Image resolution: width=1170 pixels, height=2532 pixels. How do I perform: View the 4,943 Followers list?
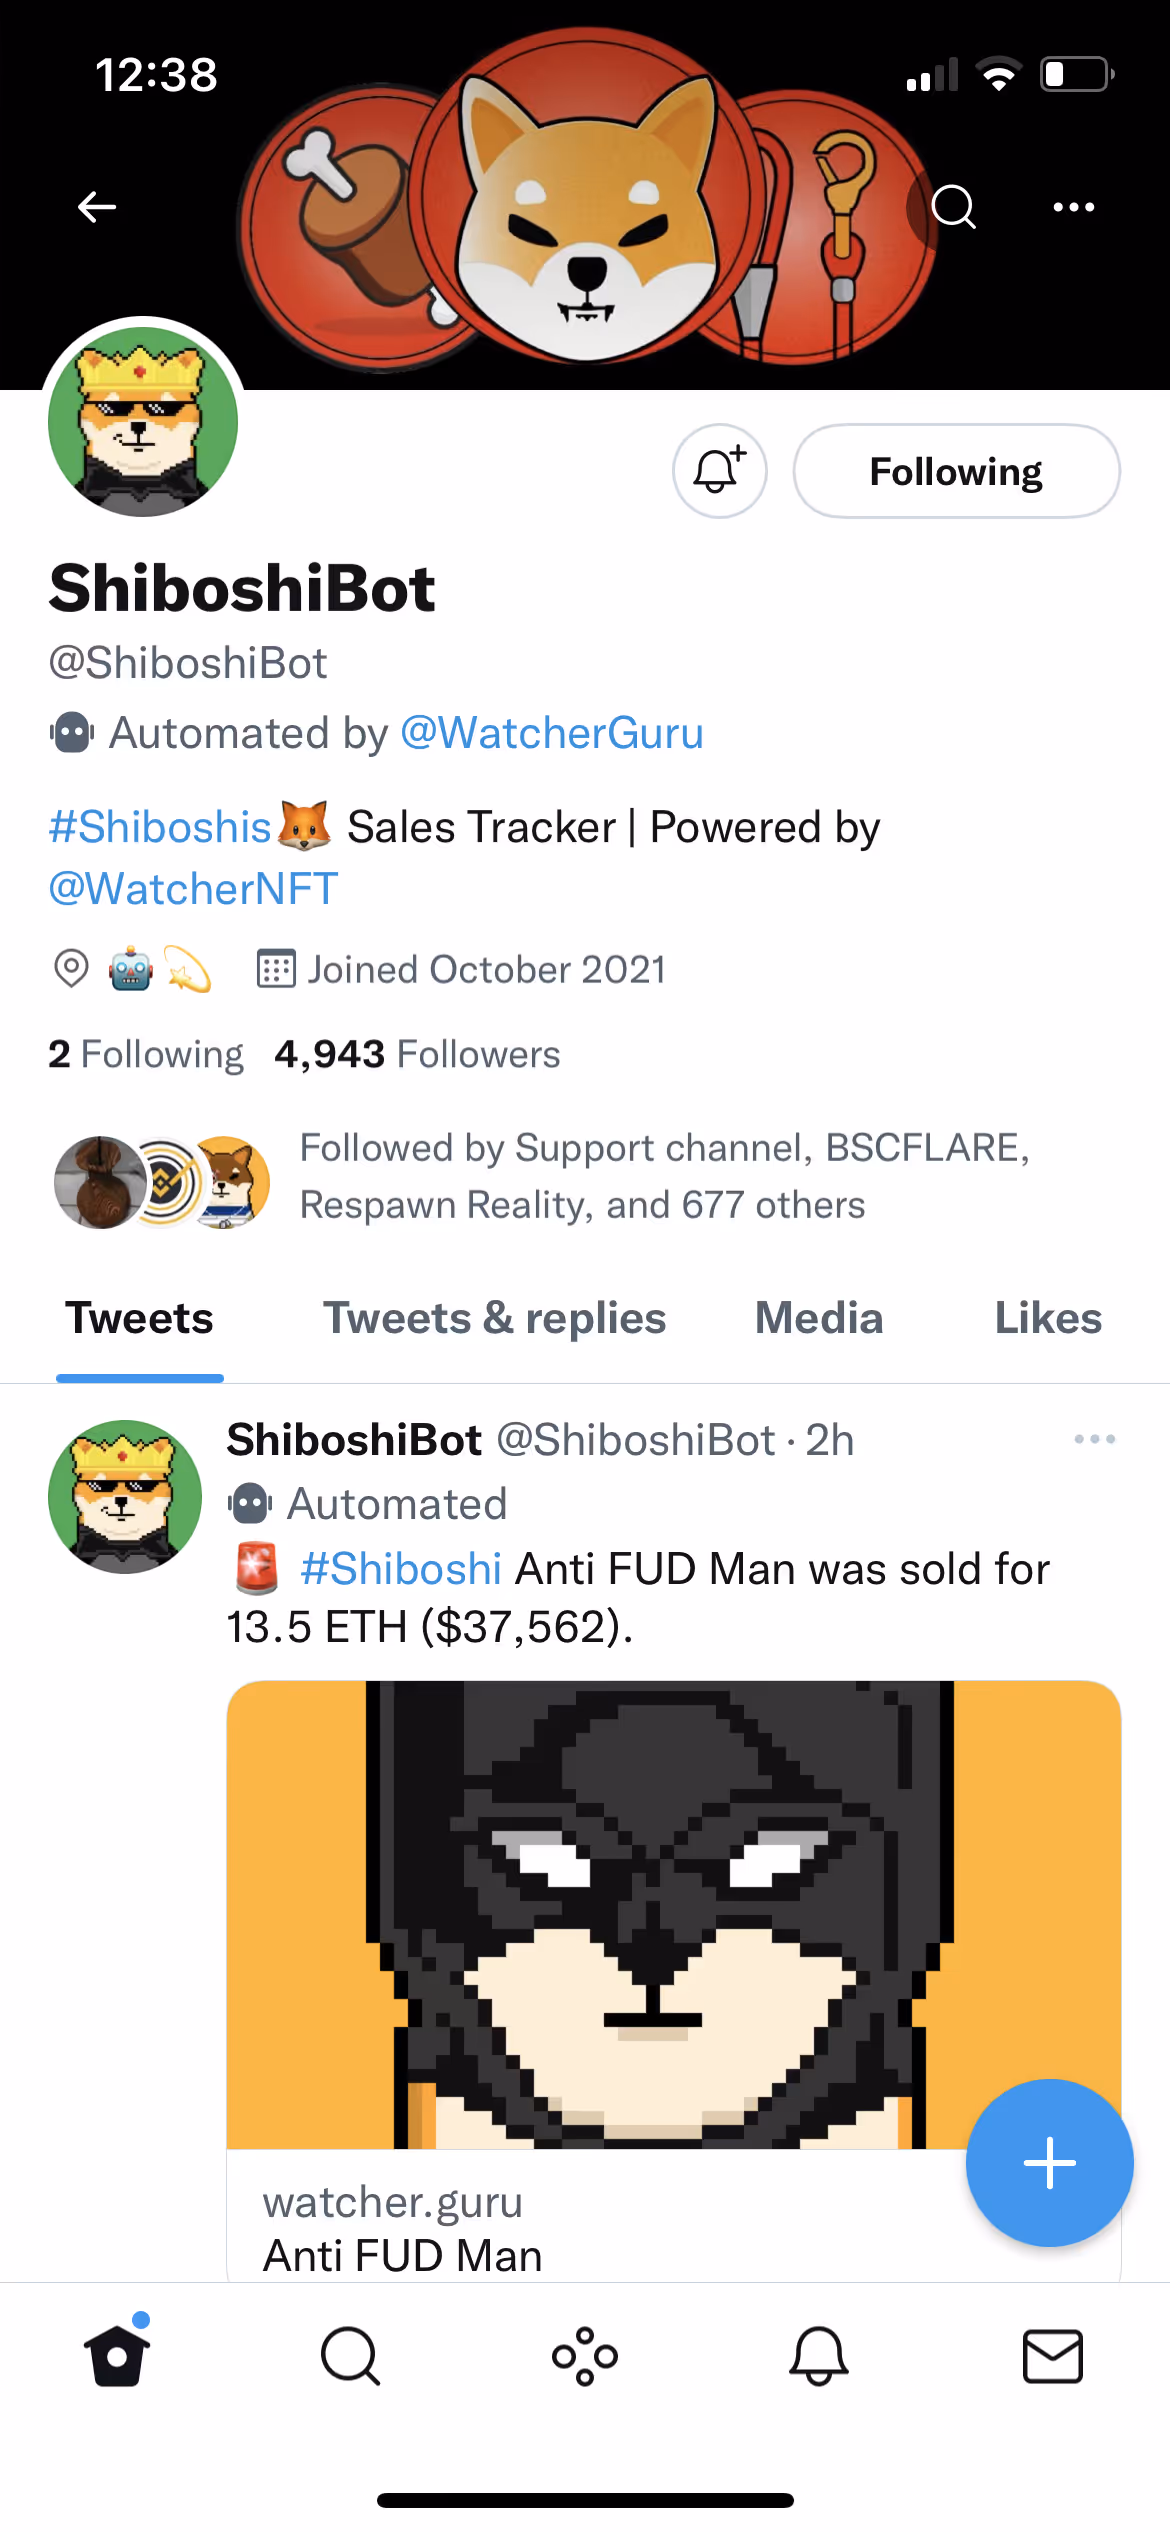click(x=417, y=1054)
